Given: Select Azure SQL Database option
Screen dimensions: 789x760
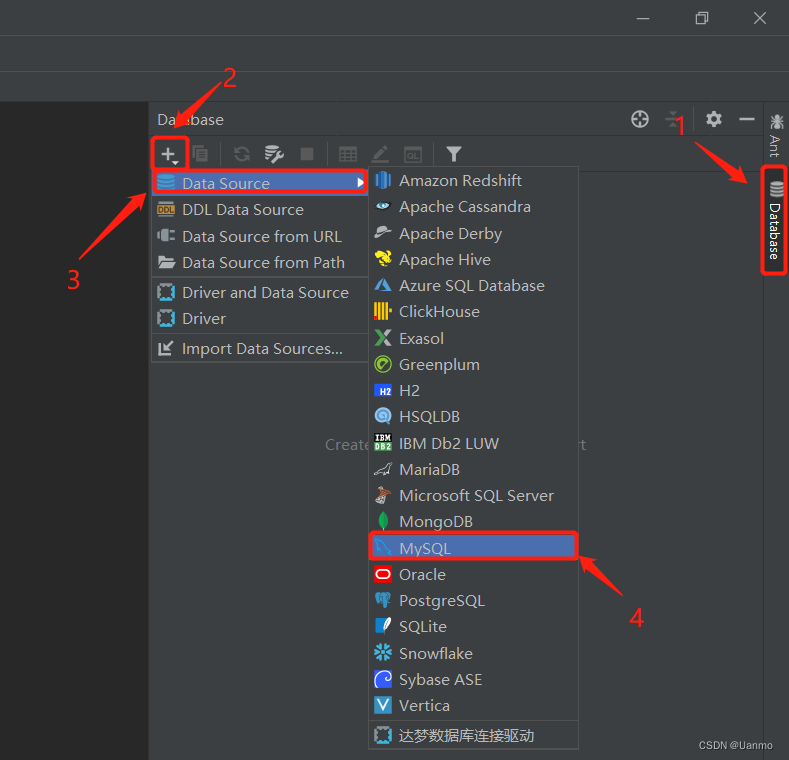Looking at the screenshot, I should pos(474,285).
